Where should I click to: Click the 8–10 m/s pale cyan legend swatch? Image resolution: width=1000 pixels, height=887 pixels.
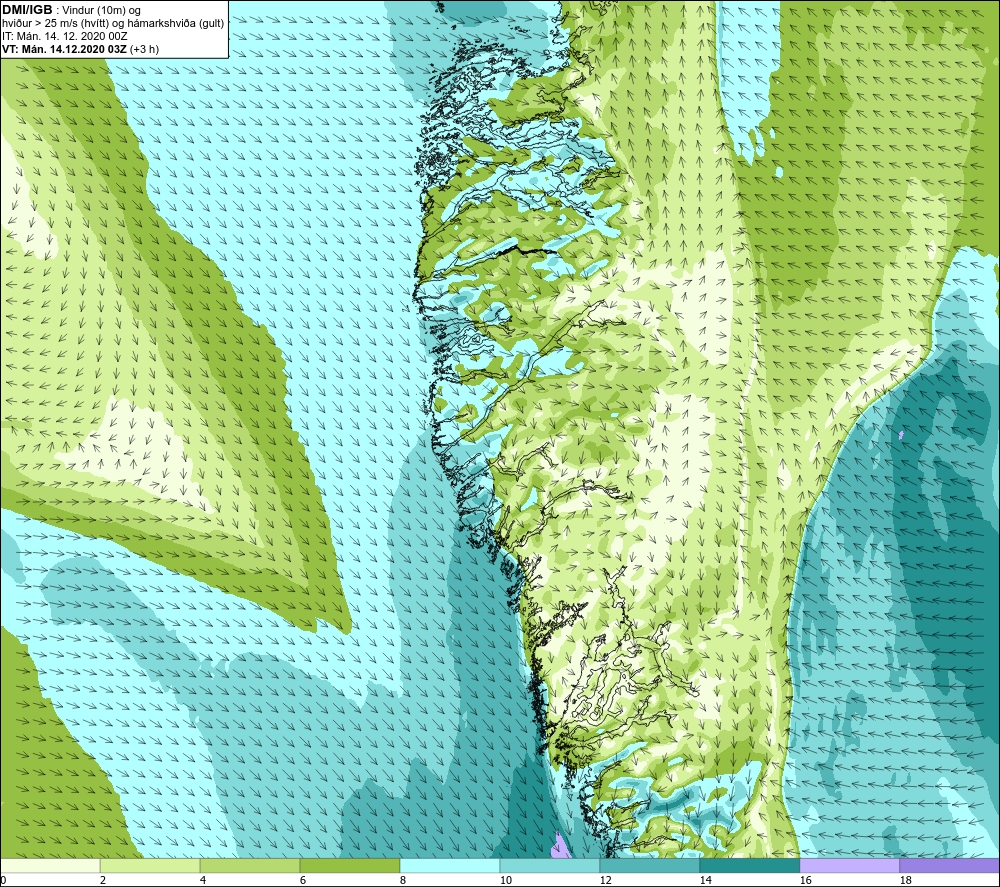click(450, 865)
